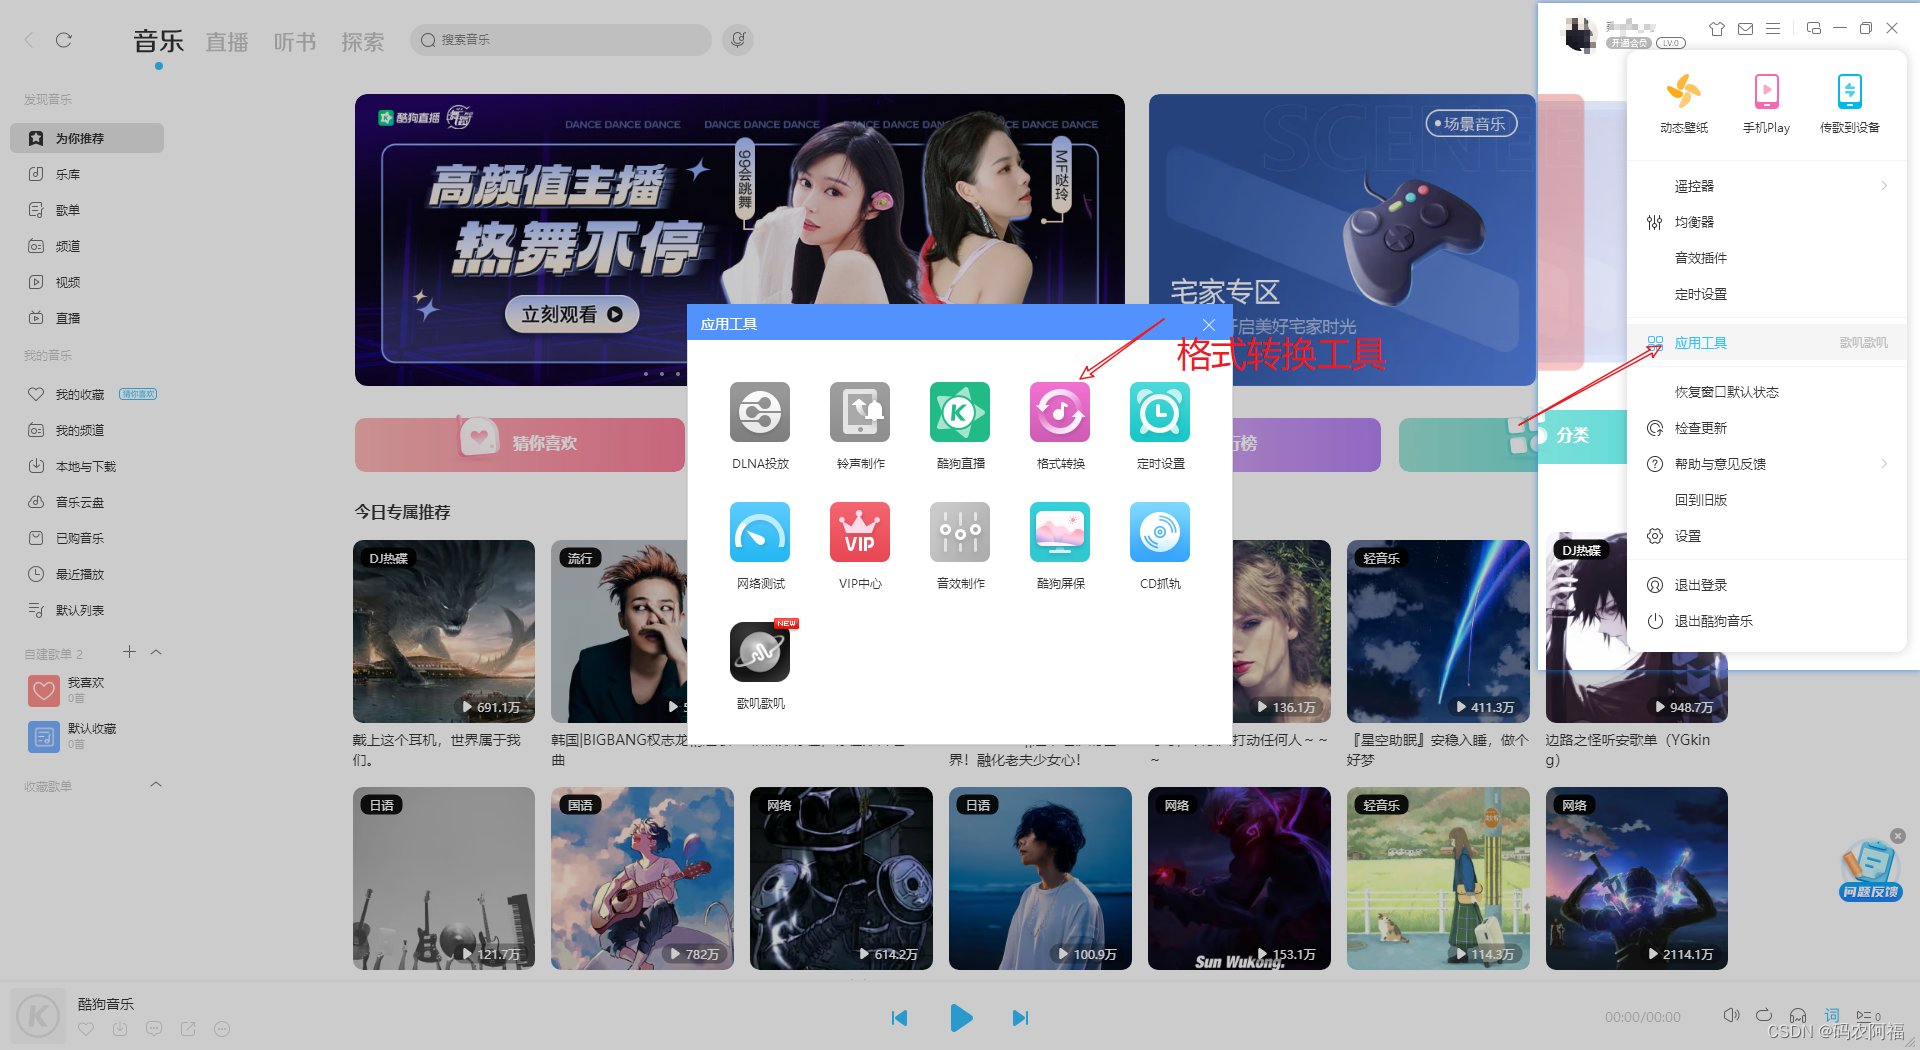Open the 音效制作 tool

tap(960, 532)
